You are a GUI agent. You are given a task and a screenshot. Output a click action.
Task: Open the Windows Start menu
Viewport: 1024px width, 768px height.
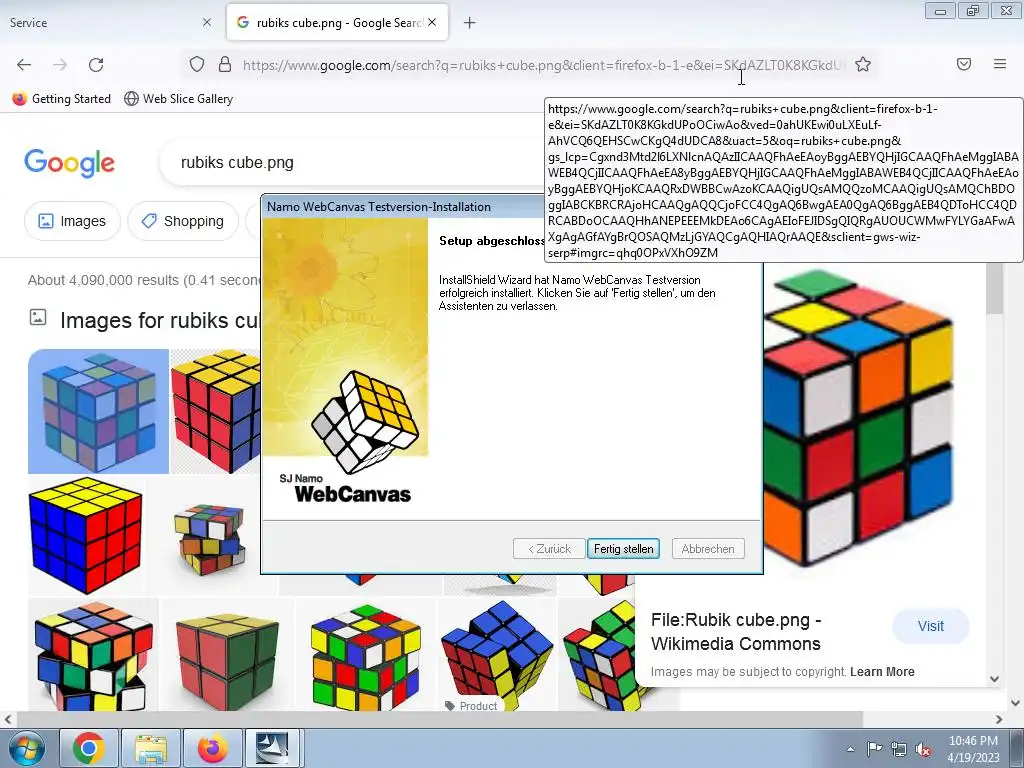(27, 749)
